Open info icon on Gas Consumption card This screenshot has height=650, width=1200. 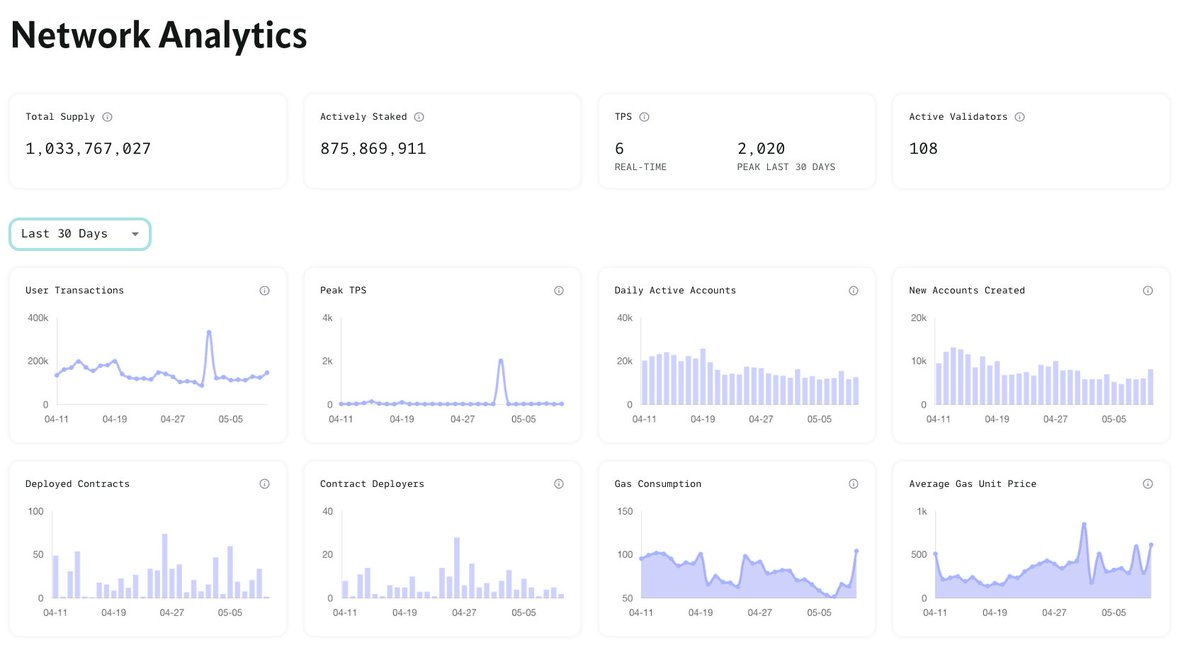pos(853,484)
